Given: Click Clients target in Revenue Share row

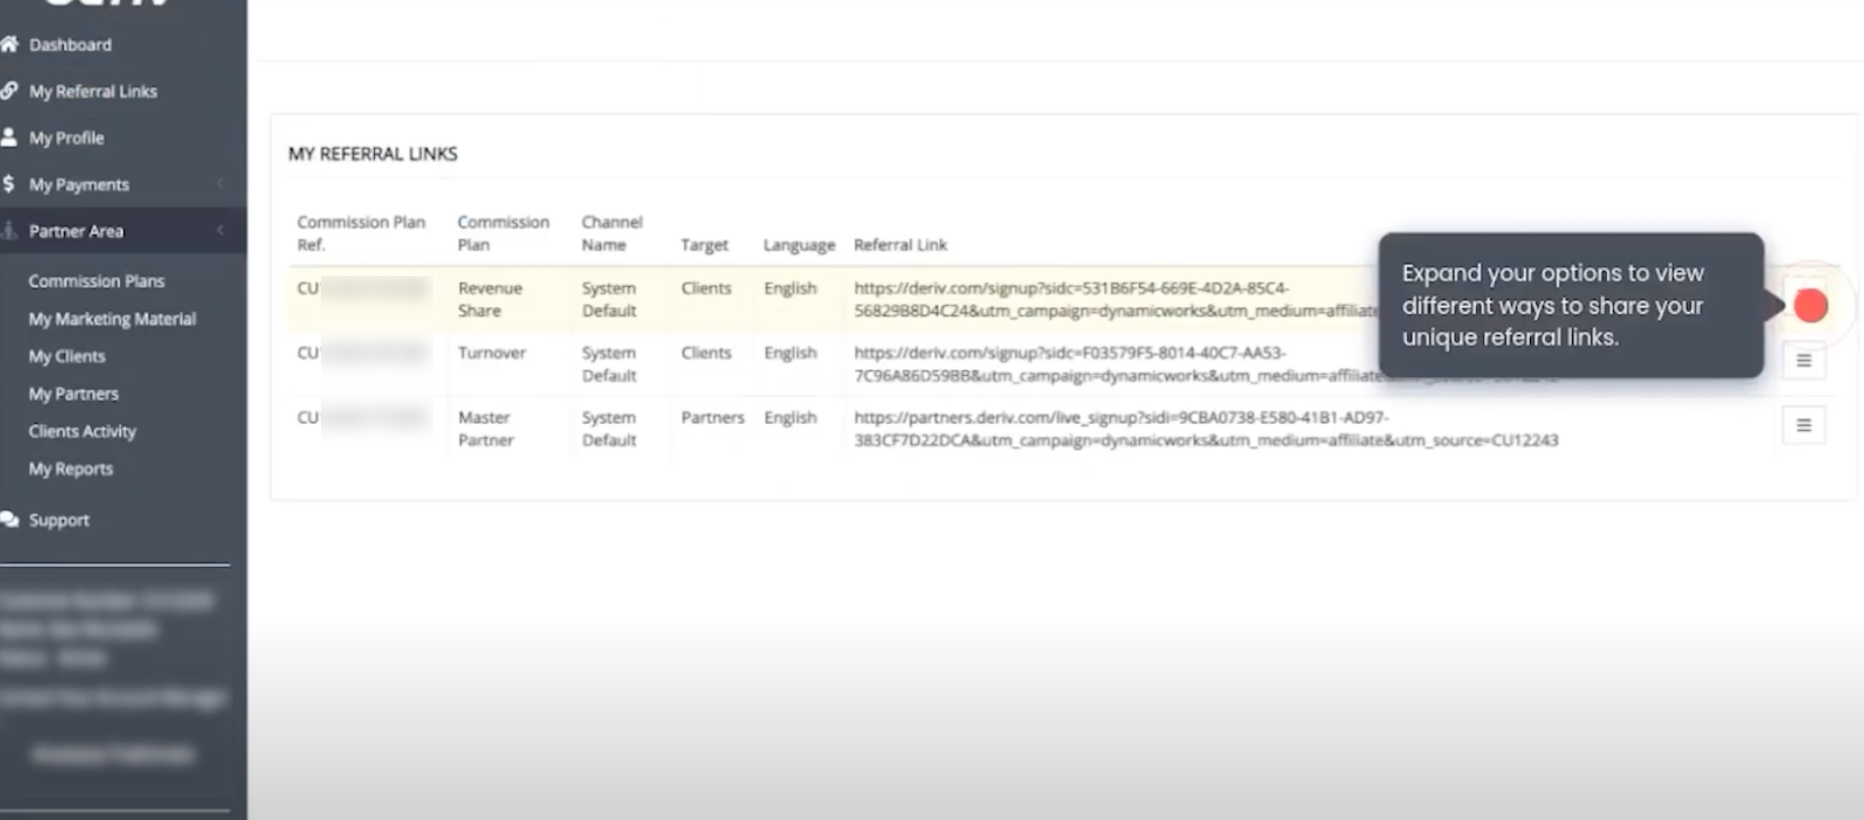Looking at the screenshot, I should (x=706, y=288).
